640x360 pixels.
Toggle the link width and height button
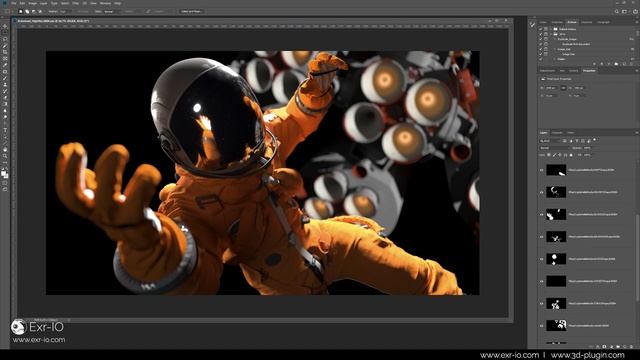tap(563, 88)
